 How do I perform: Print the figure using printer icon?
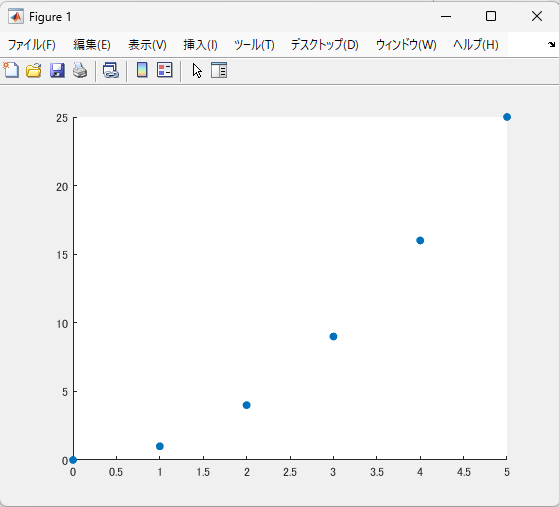(x=80, y=70)
